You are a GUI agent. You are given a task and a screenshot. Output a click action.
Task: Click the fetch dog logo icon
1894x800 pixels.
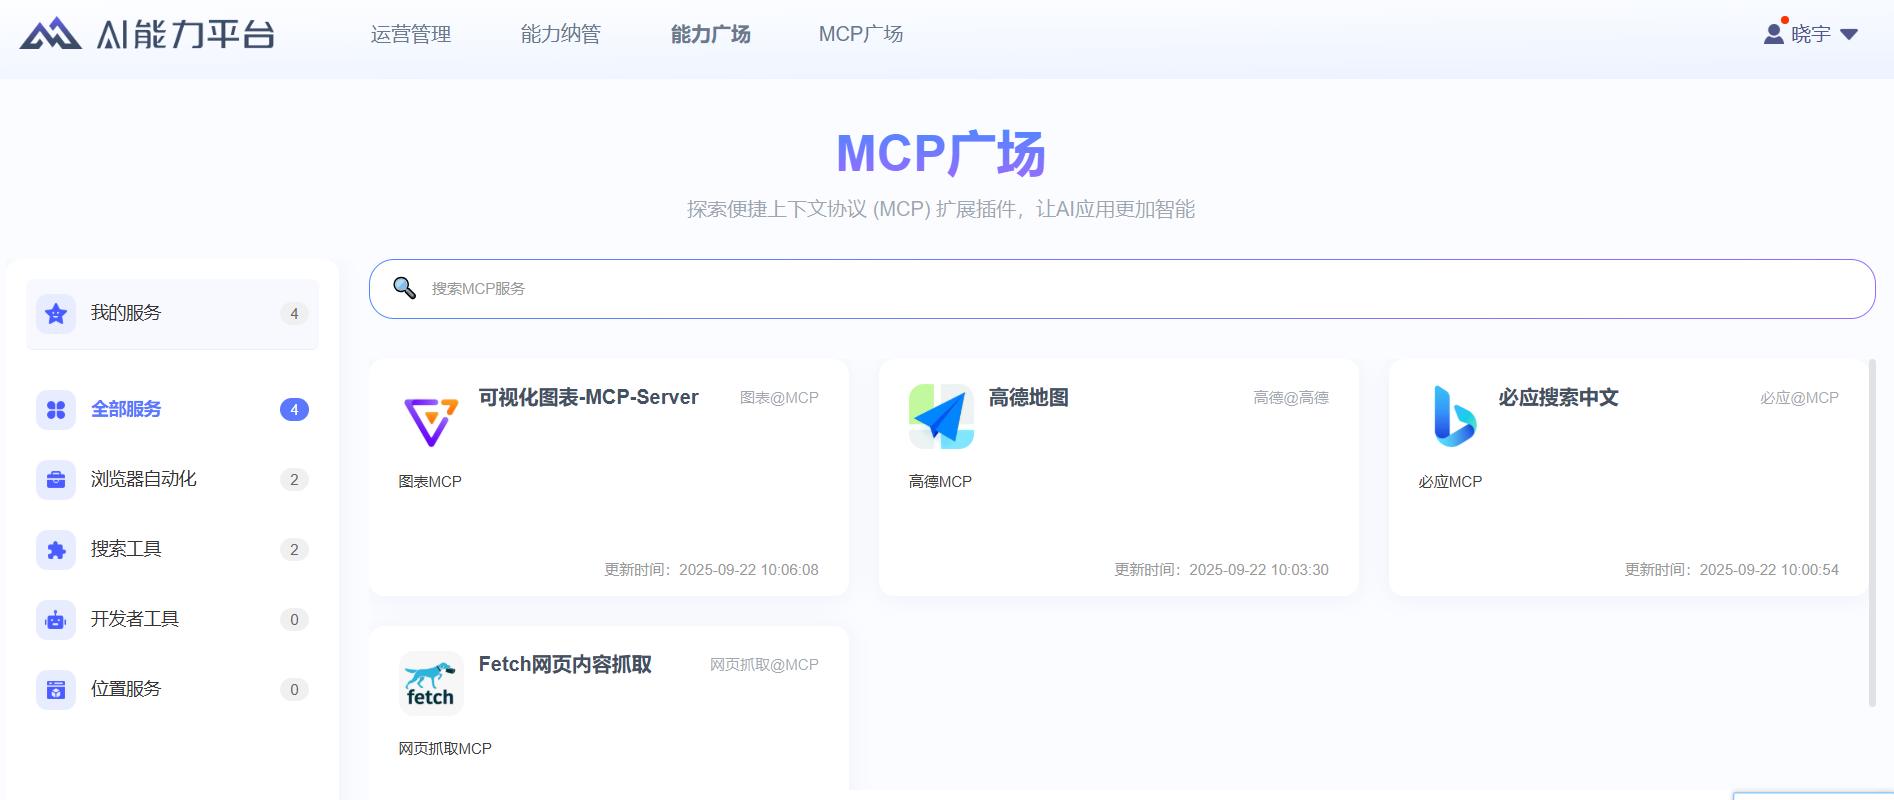431,684
